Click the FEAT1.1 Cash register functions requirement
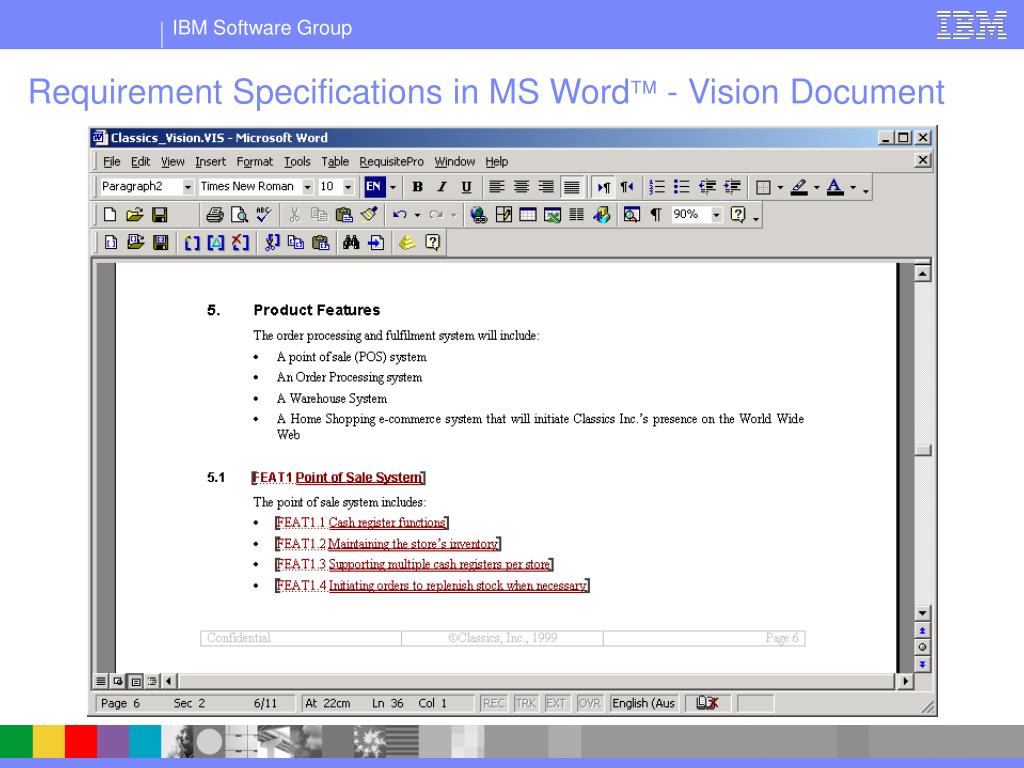This screenshot has width=1024, height=768. 362,522
